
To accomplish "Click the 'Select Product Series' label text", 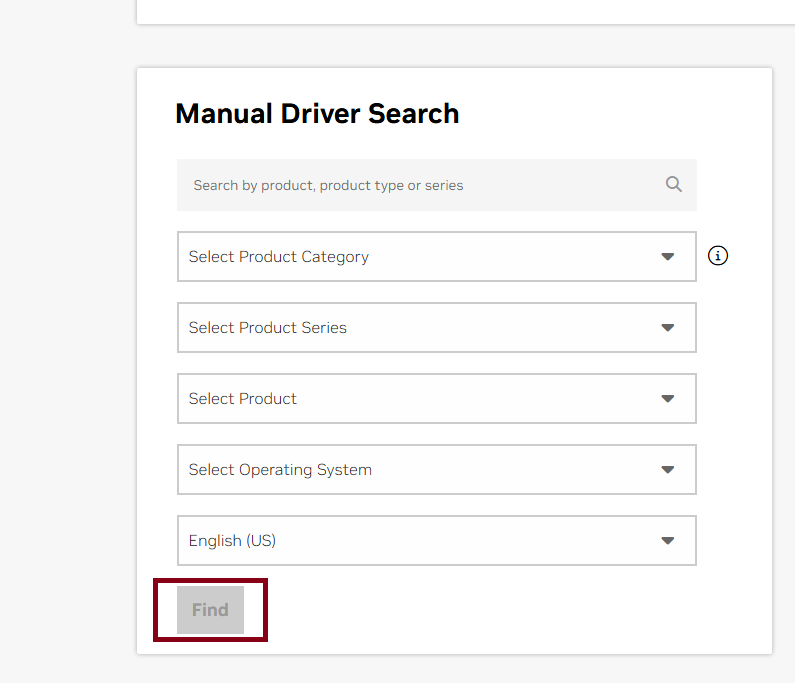I will click(268, 328).
